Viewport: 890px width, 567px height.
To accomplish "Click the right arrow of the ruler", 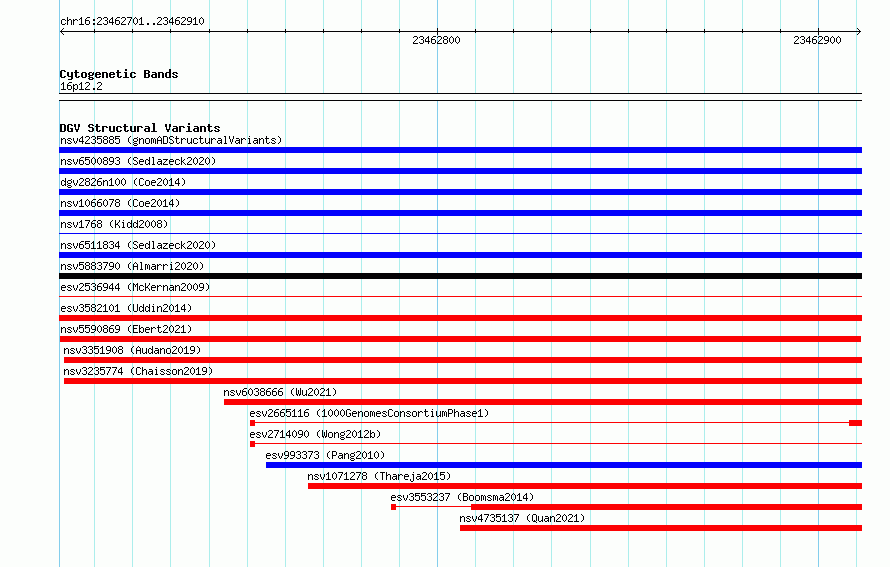I will (859, 32).
